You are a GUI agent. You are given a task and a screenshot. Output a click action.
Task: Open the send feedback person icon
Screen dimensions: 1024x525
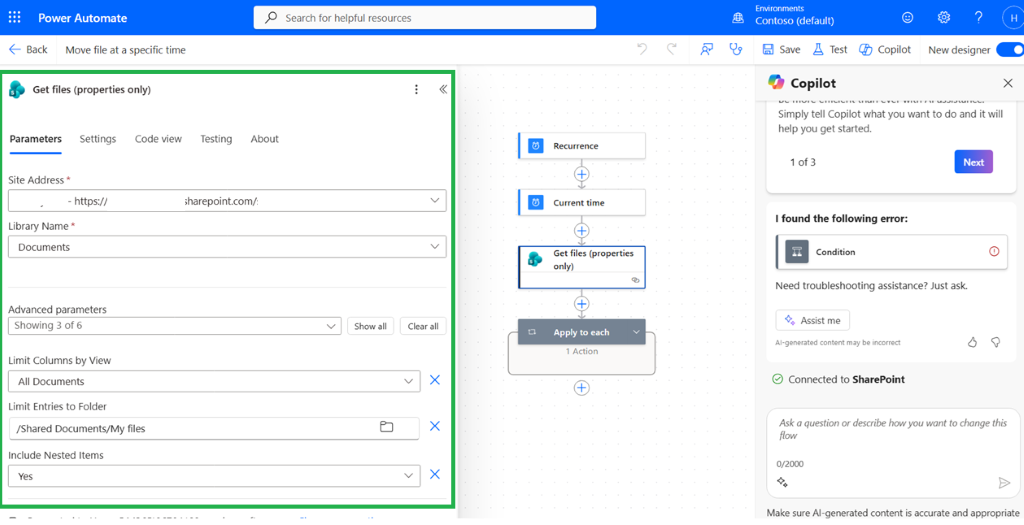tap(706, 50)
